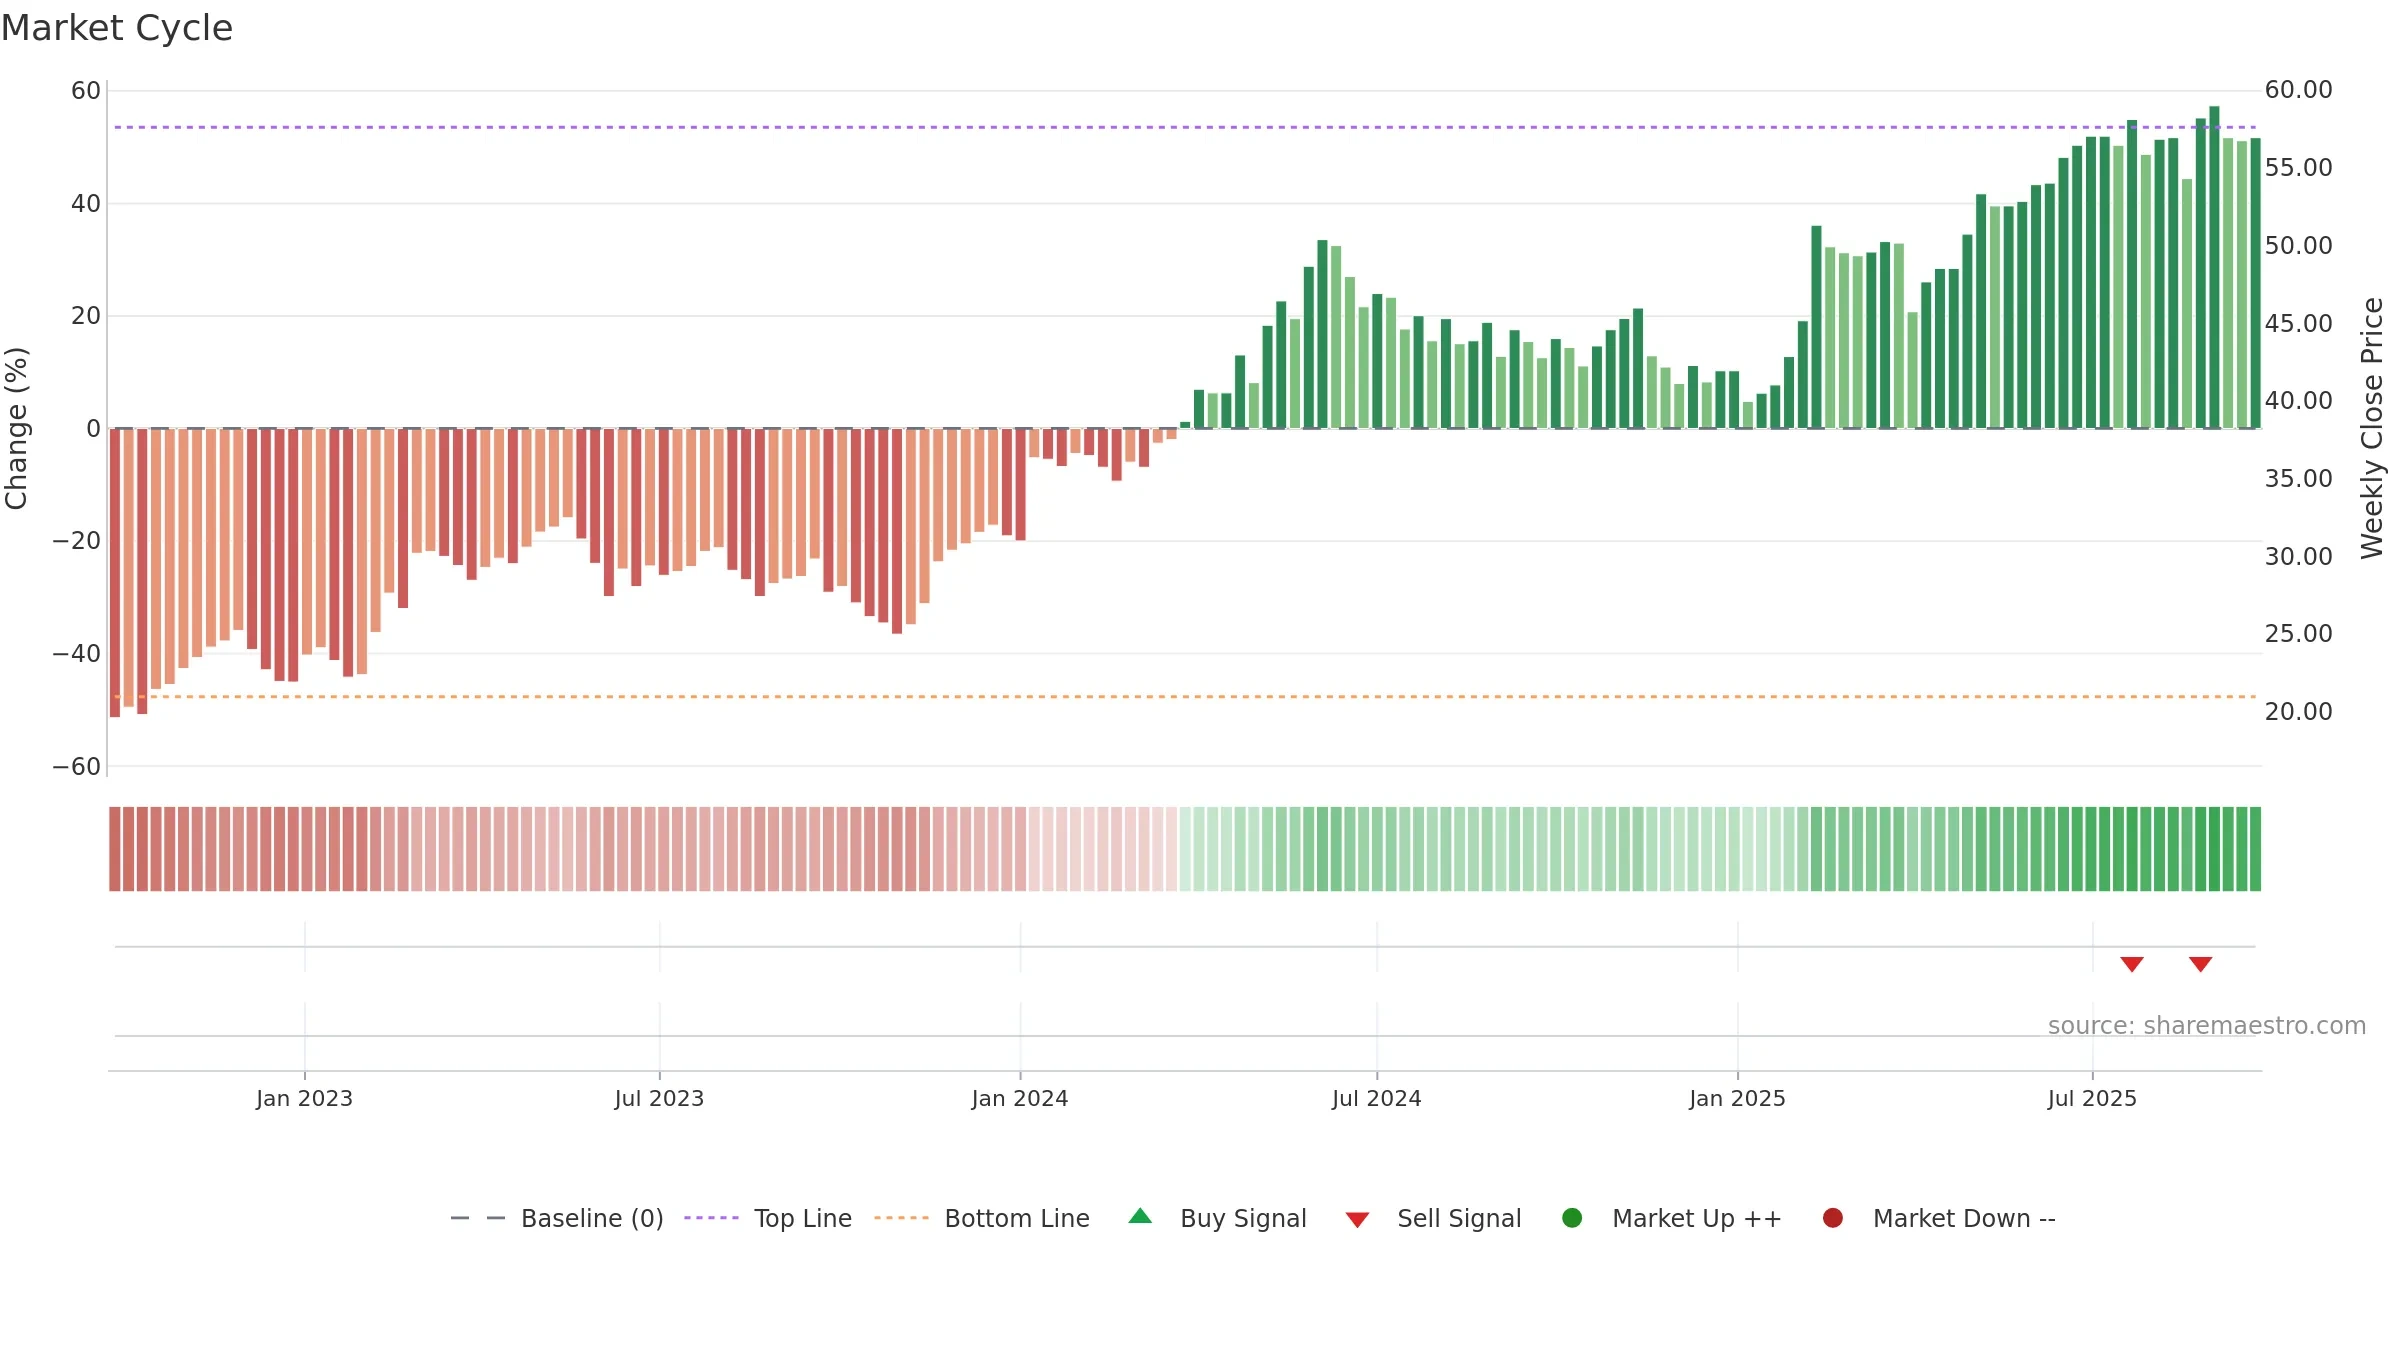The height and width of the screenshot is (1350, 2400).
Task: Click the Change (%) axis title
Action: [16, 428]
